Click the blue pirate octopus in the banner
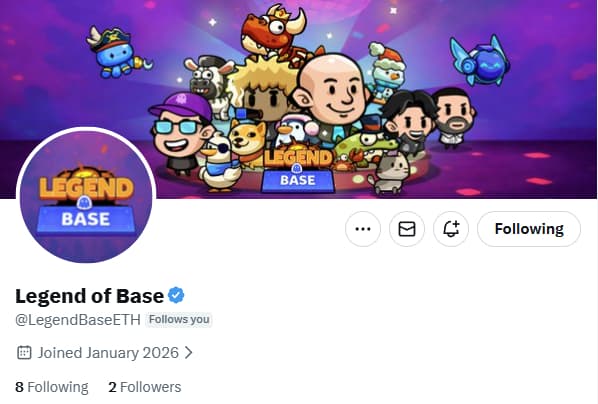 116,52
